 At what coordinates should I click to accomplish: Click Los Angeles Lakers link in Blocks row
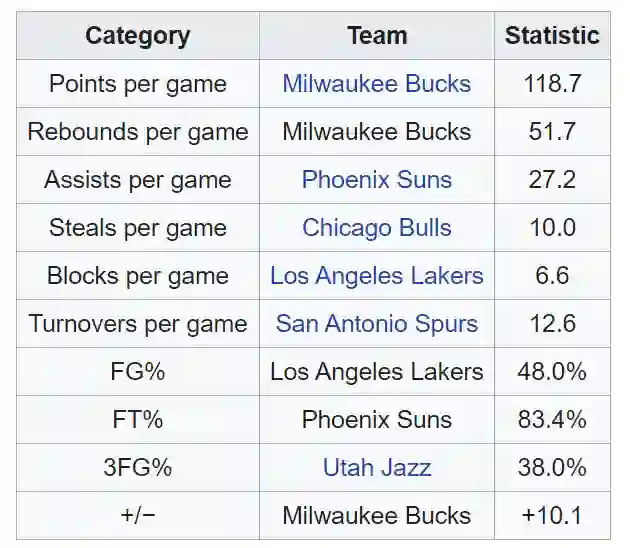pyautogui.click(x=376, y=276)
